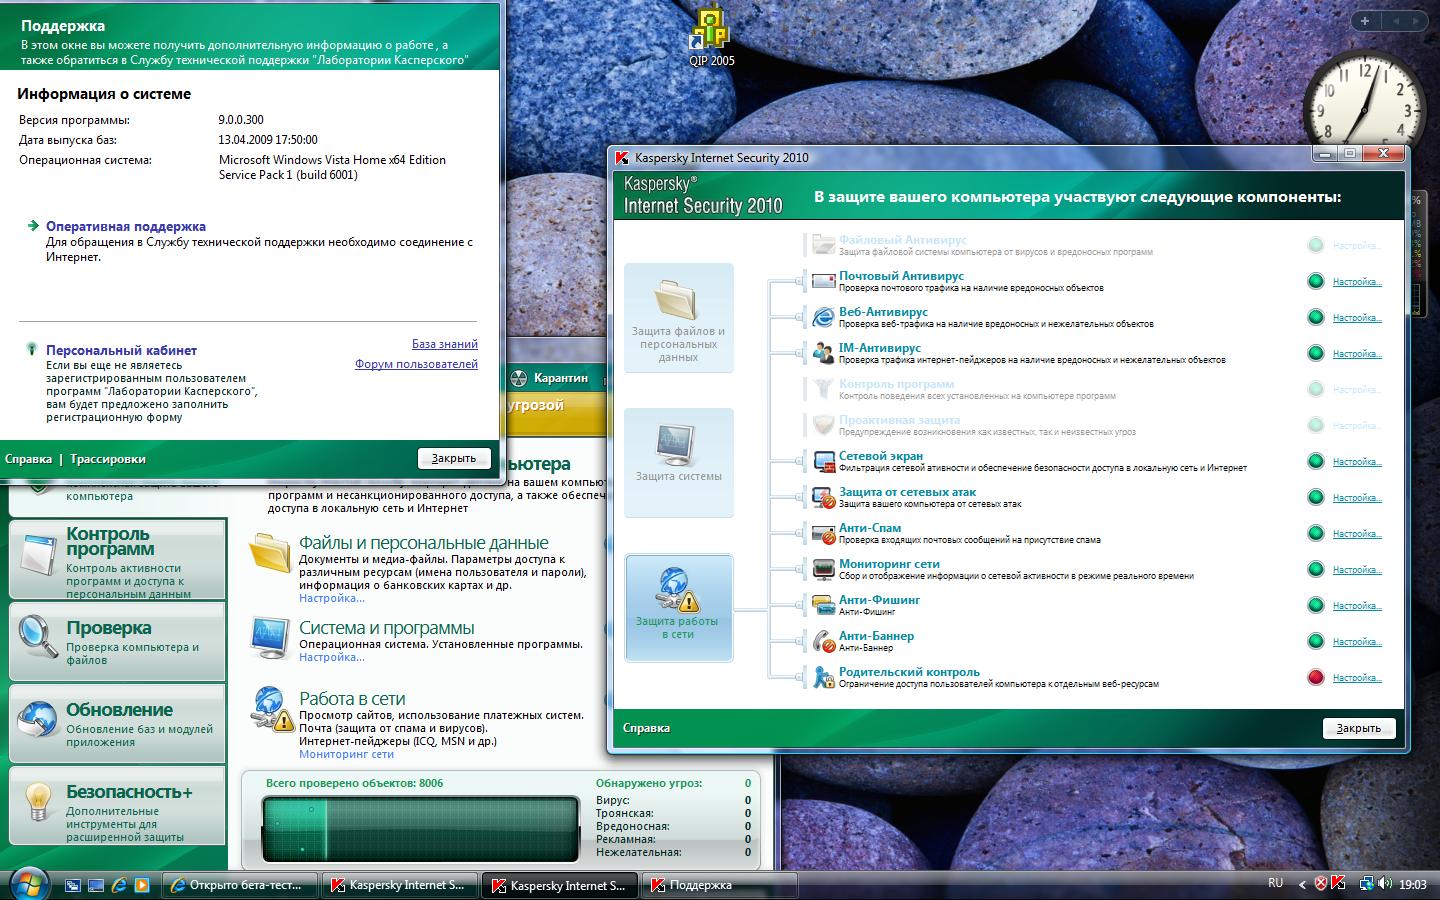
Task: Enable Родительский контроль via red indicator
Action: click(x=1316, y=677)
